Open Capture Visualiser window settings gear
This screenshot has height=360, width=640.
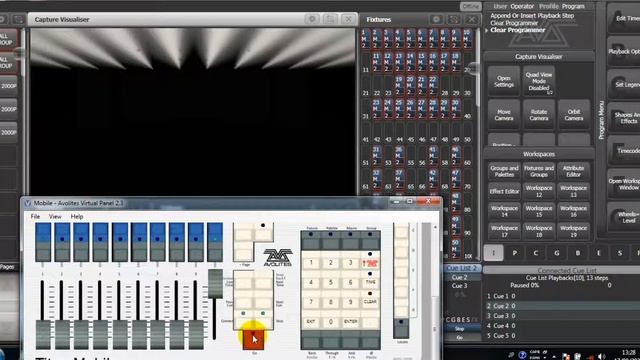click(312, 19)
